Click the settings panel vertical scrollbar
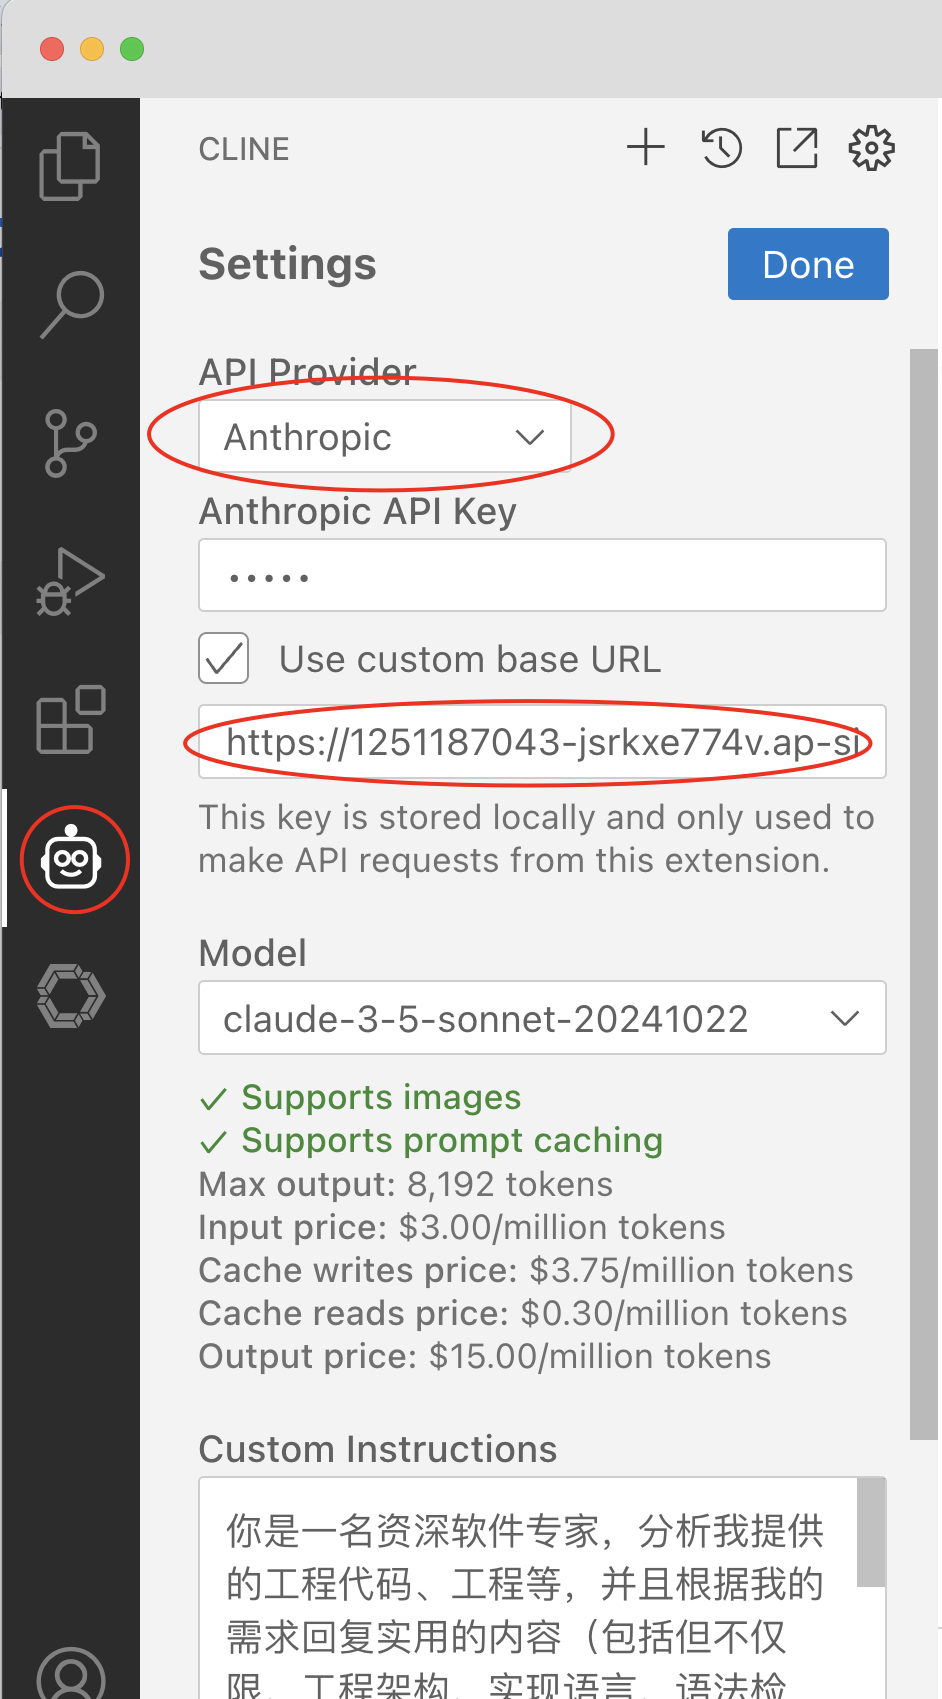Viewport: 942px width, 1699px height. point(924,894)
